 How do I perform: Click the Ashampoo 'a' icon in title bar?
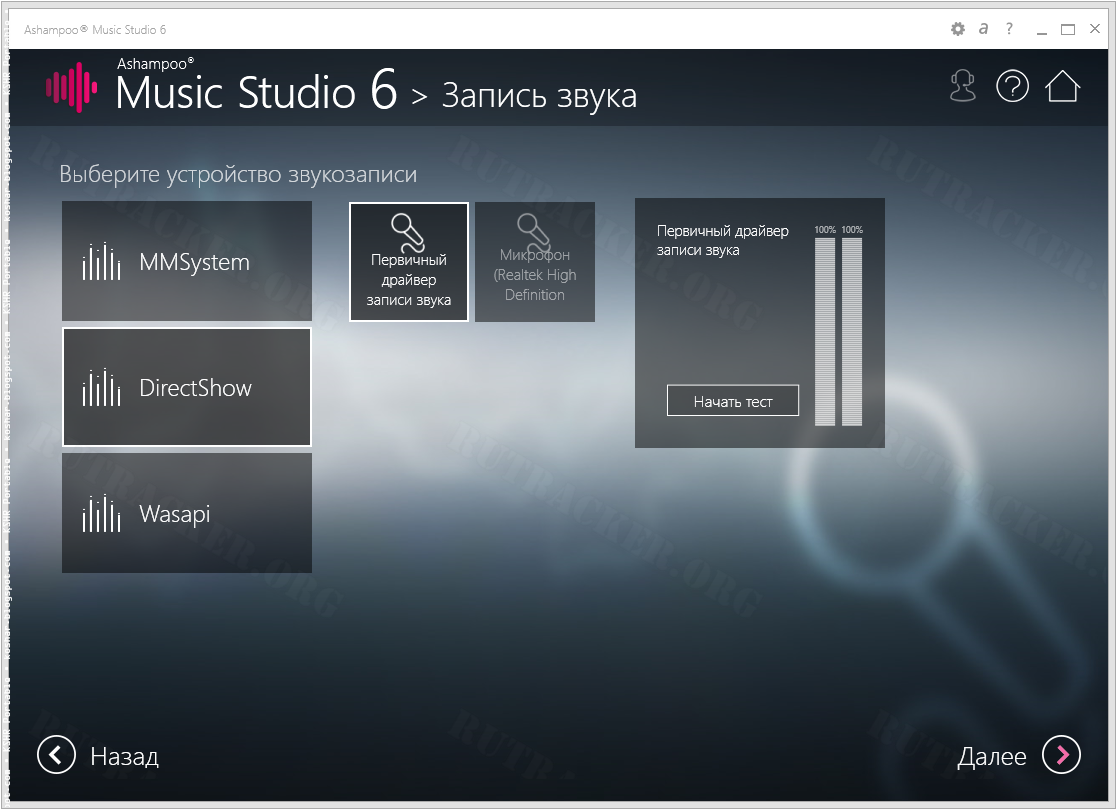click(x=984, y=30)
